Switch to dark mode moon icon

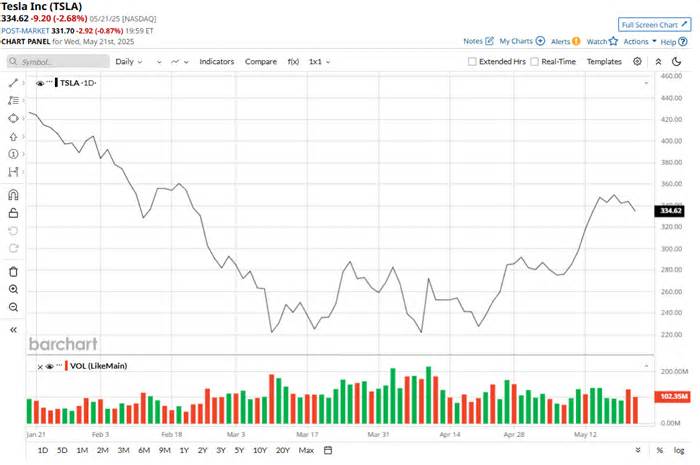[x=677, y=62]
